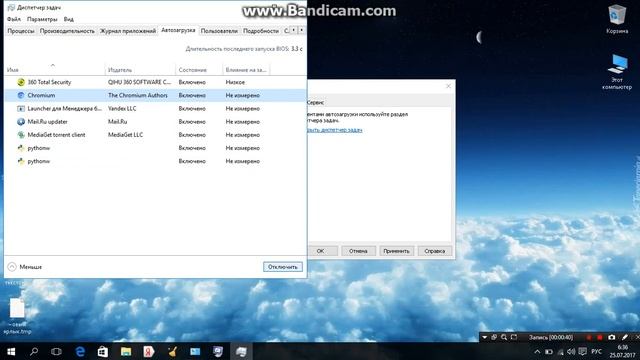This screenshot has height=360, width=640.
Task: Open File Explorer from the taskbar
Action: [126, 351]
